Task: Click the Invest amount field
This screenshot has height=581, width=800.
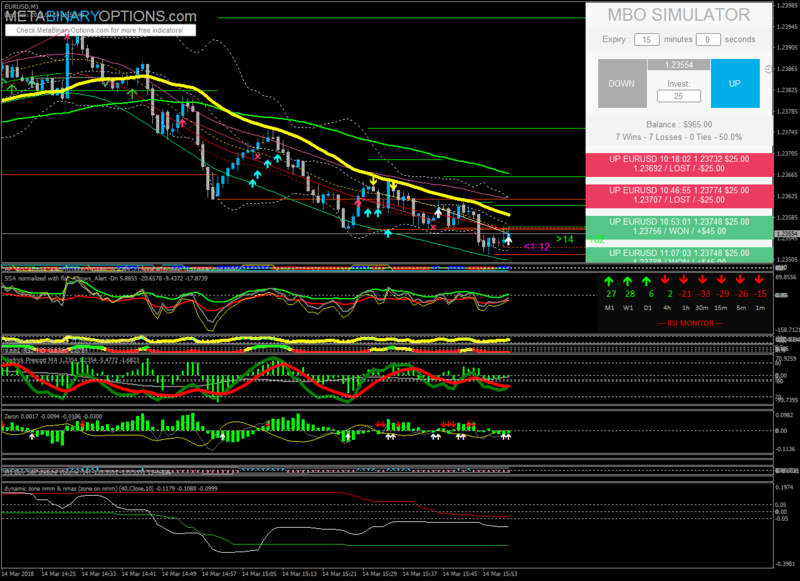Action: [678, 97]
